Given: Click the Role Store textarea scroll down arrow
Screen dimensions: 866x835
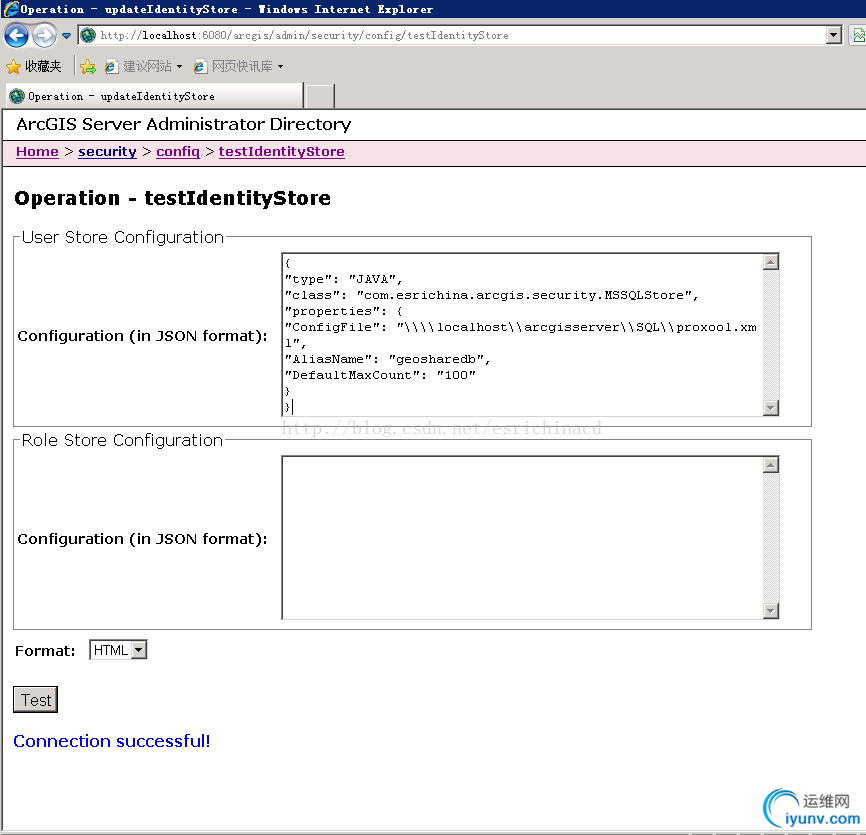Looking at the screenshot, I should (771, 611).
